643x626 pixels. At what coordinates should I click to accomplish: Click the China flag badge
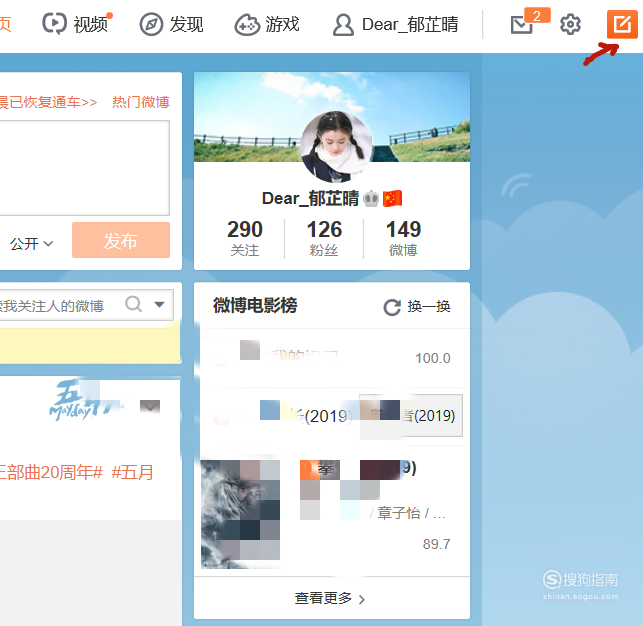click(x=392, y=199)
